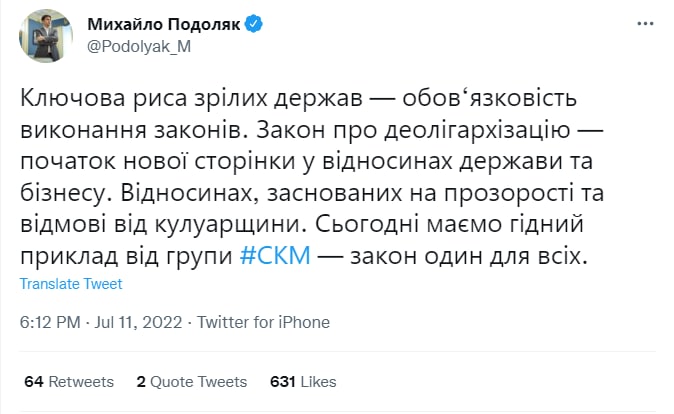This screenshot has height=414, width=674.
Task: Click the bold number 631
Action: [283, 382]
